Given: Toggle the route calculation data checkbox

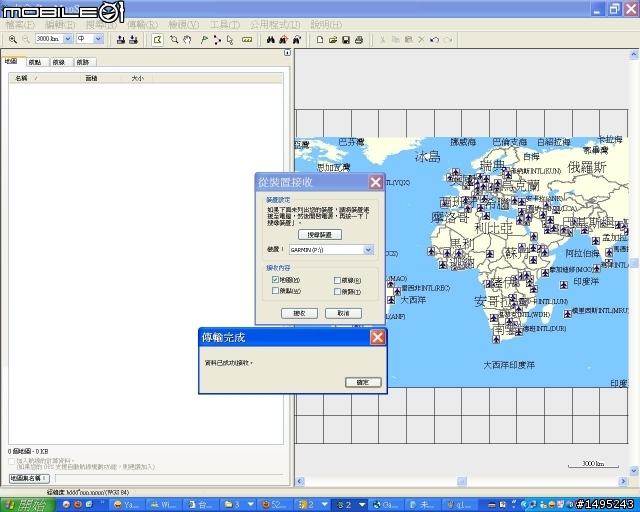Looking at the screenshot, I should click(x=11, y=461).
